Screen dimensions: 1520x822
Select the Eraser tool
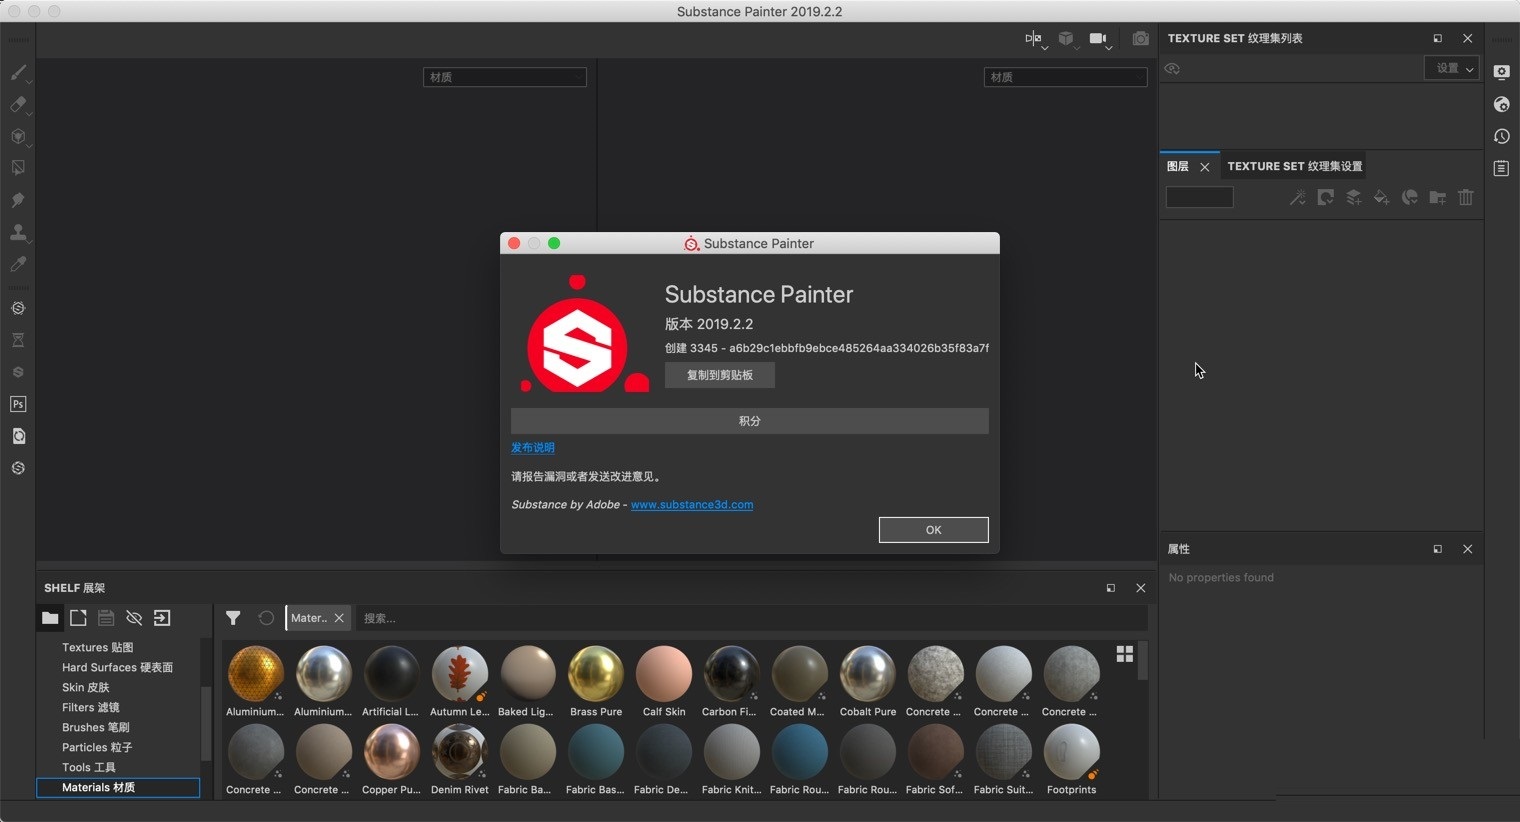[x=18, y=104]
